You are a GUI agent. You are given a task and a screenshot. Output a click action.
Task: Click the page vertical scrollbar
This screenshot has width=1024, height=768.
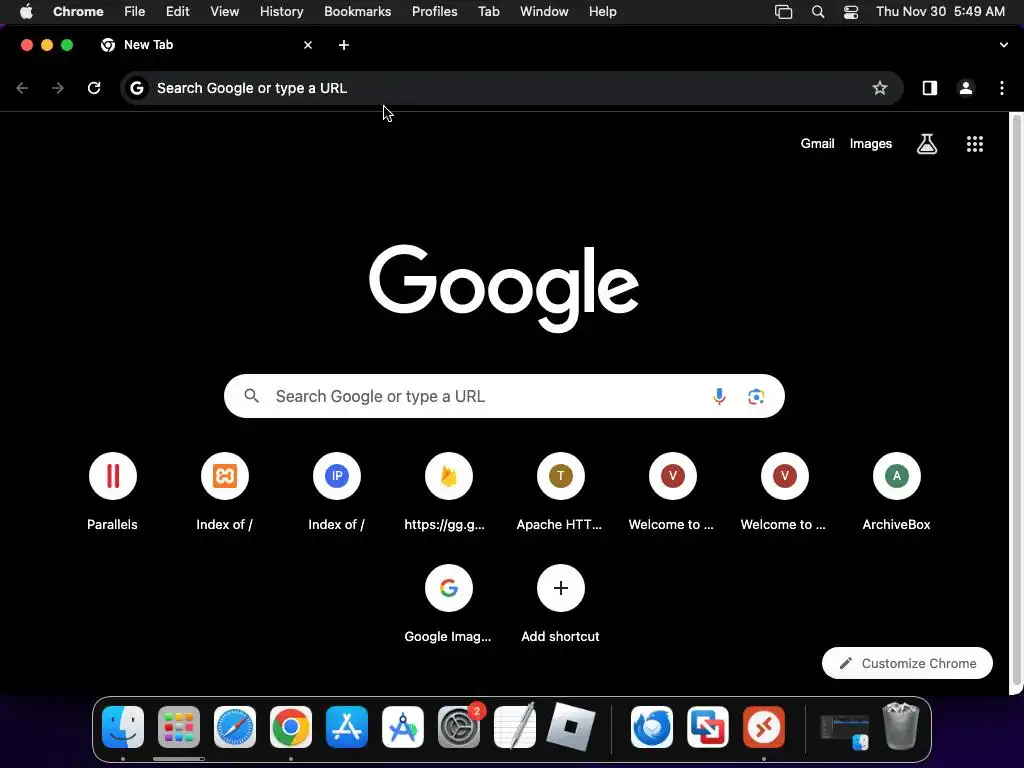click(1016, 398)
